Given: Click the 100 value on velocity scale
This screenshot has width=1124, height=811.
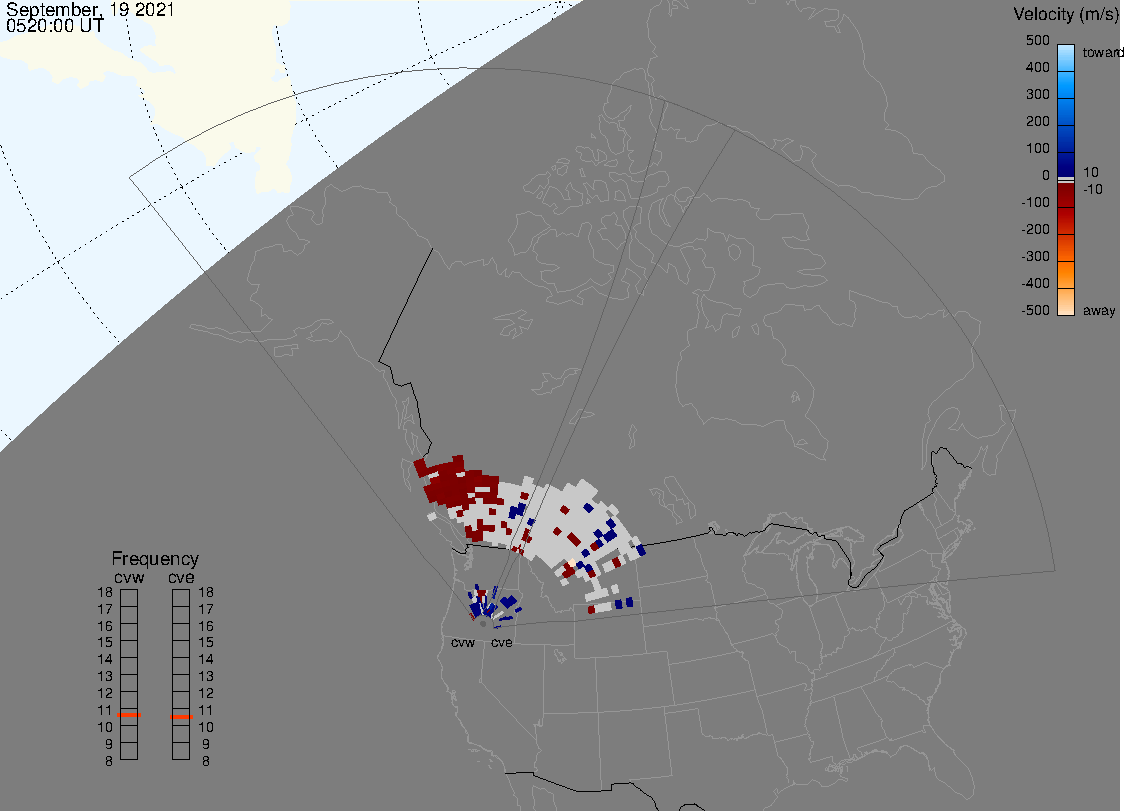Looking at the screenshot, I should coord(1037,148).
